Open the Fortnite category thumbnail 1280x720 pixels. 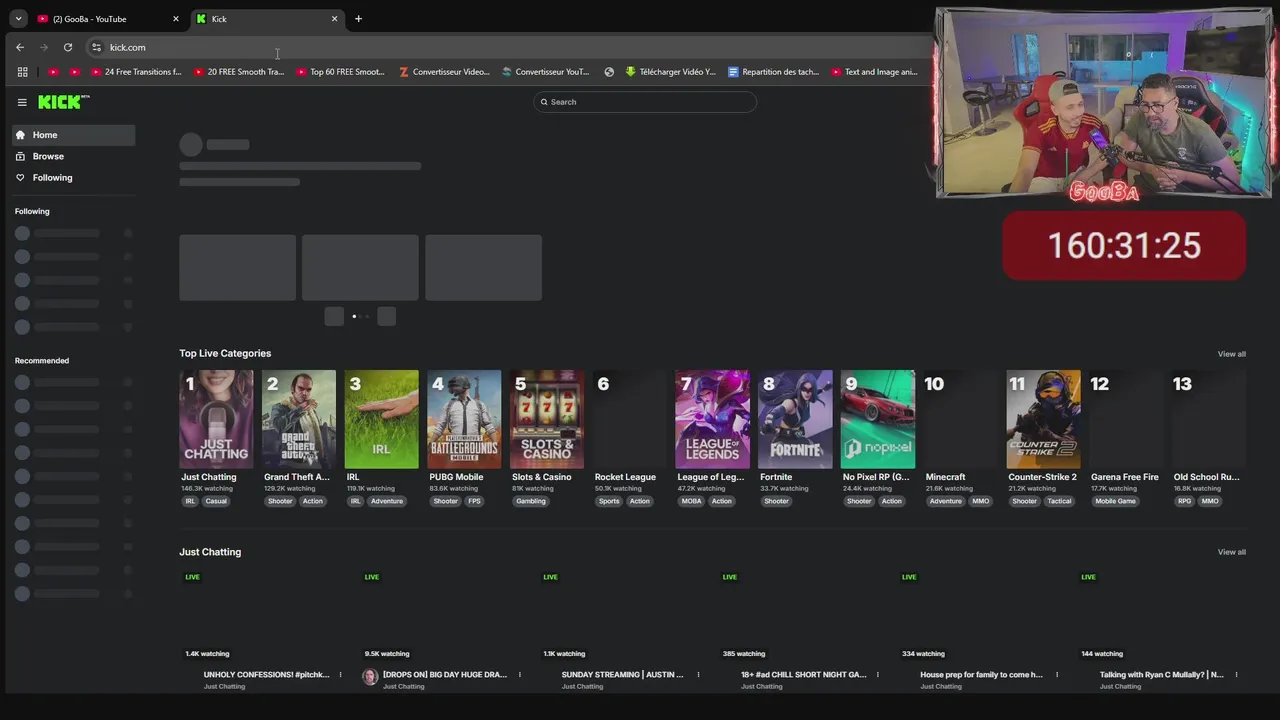795,419
